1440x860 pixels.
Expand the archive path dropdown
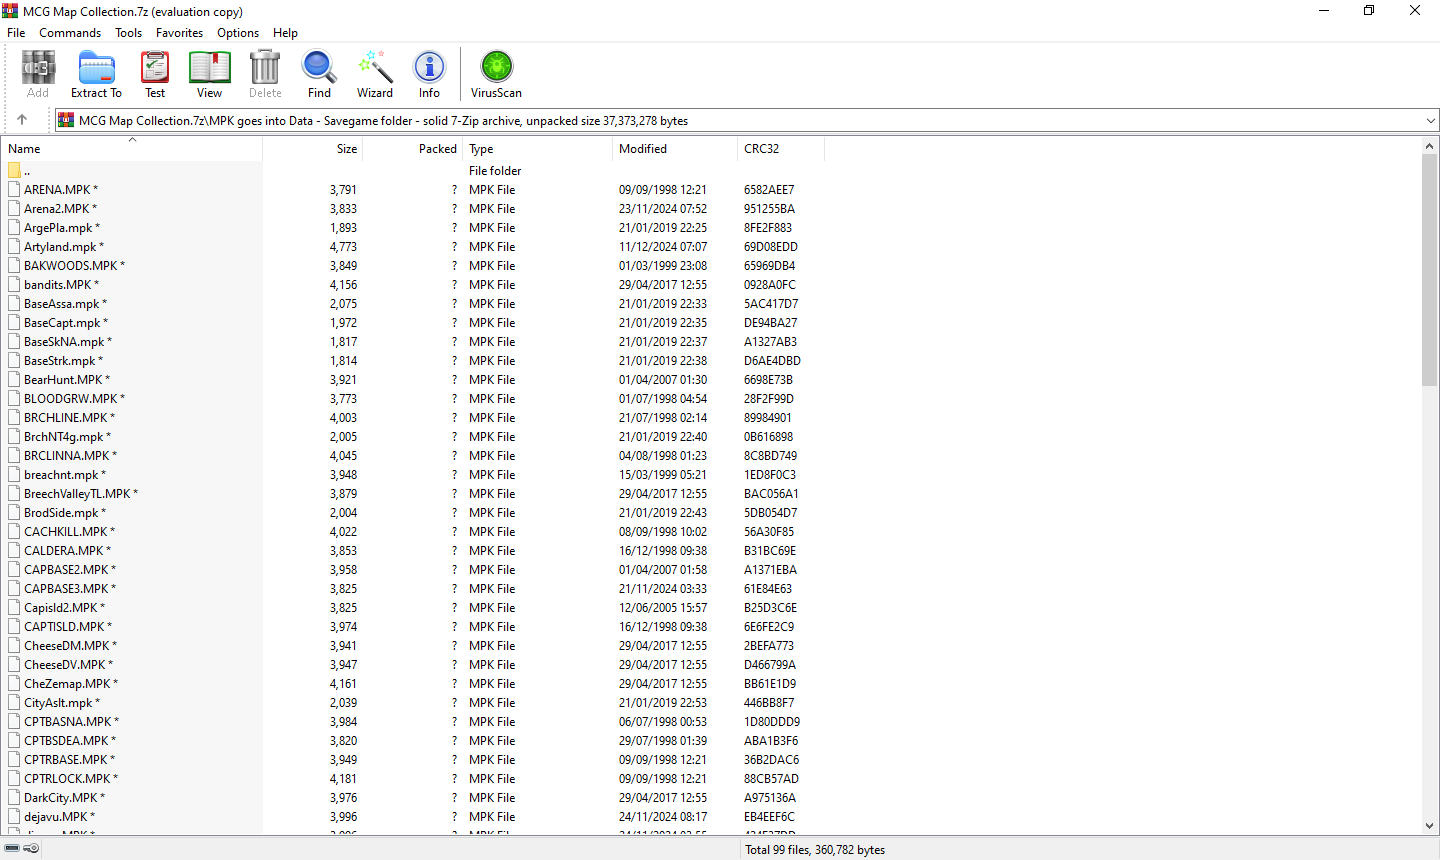pyautogui.click(x=1430, y=121)
